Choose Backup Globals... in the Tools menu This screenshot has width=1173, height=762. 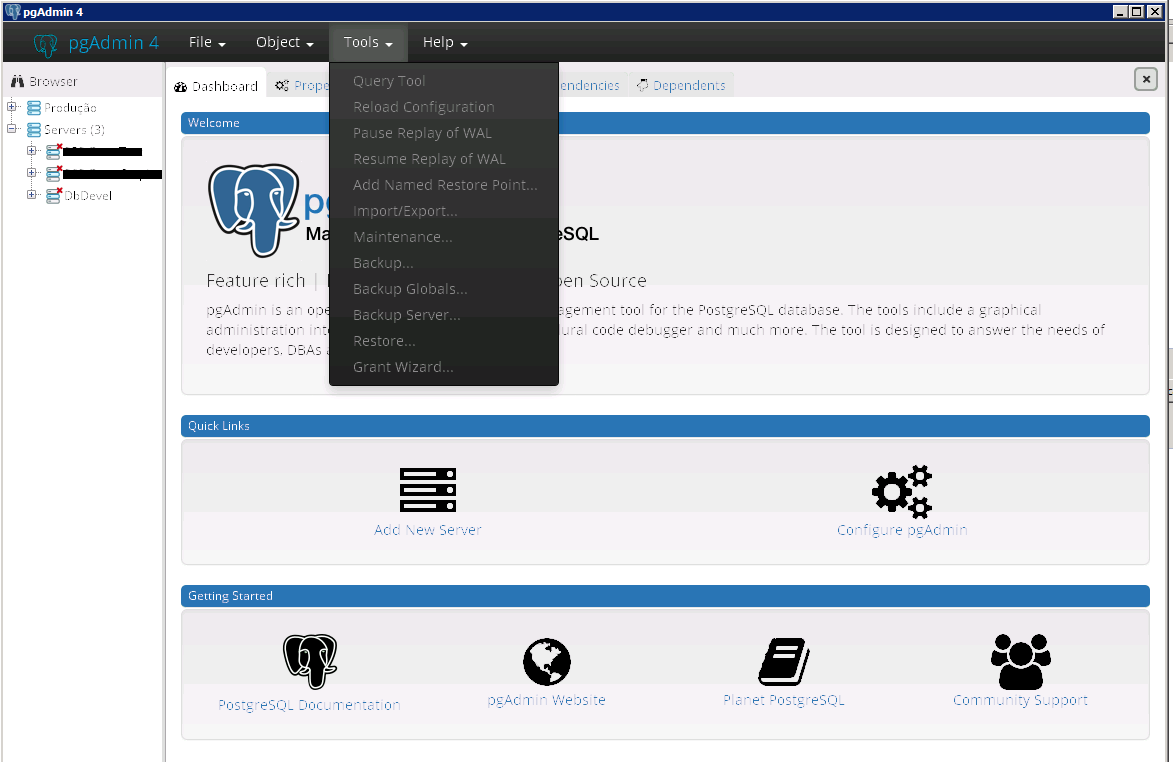(410, 289)
